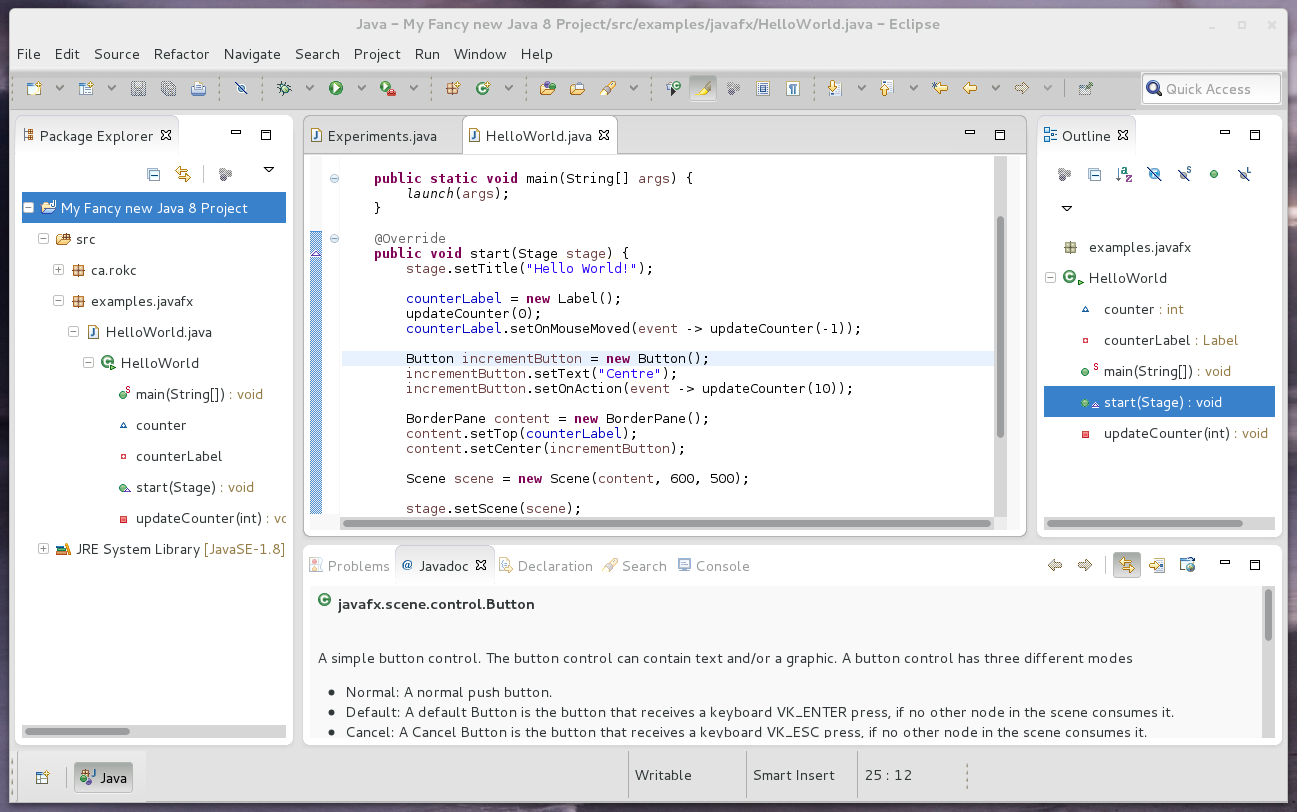This screenshot has height=812, width=1297.
Task: Click the New Java Class icon in the toolbar
Action: [x=483, y=88]
